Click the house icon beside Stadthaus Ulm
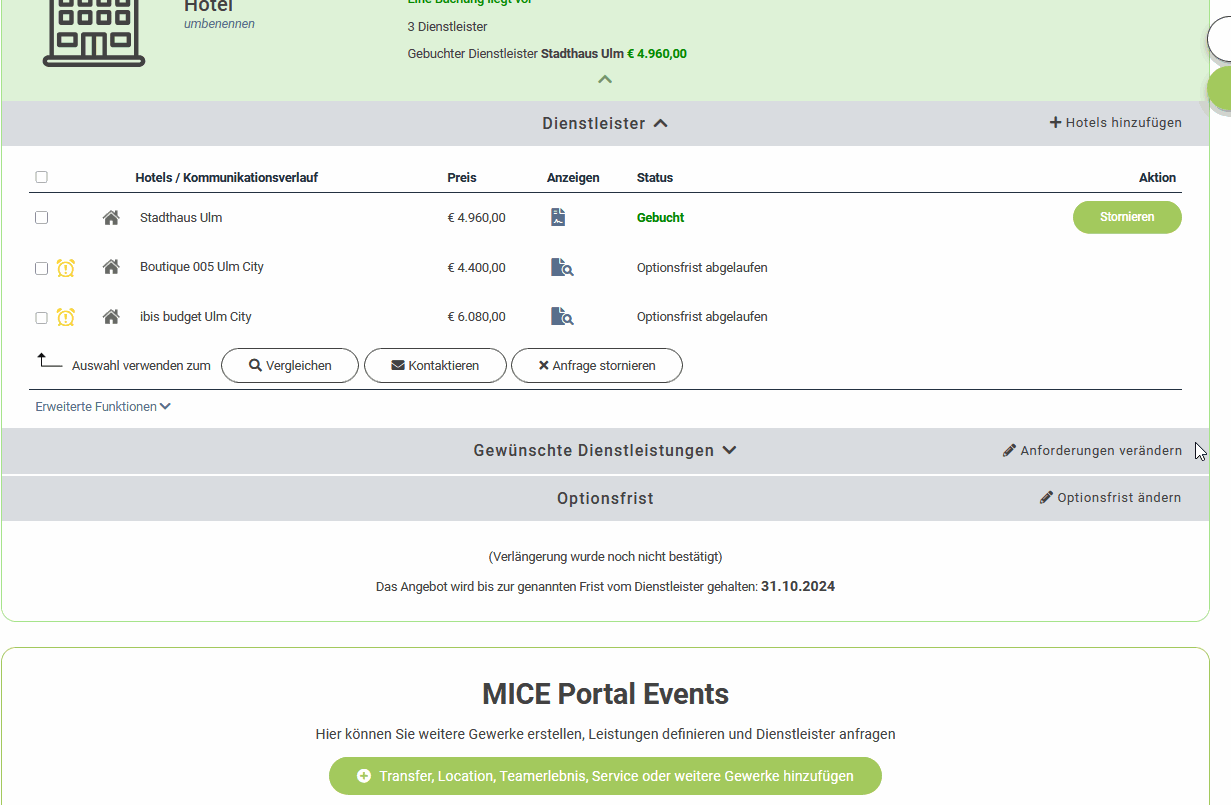The image size is (1231, 805). tap(111, 217)
